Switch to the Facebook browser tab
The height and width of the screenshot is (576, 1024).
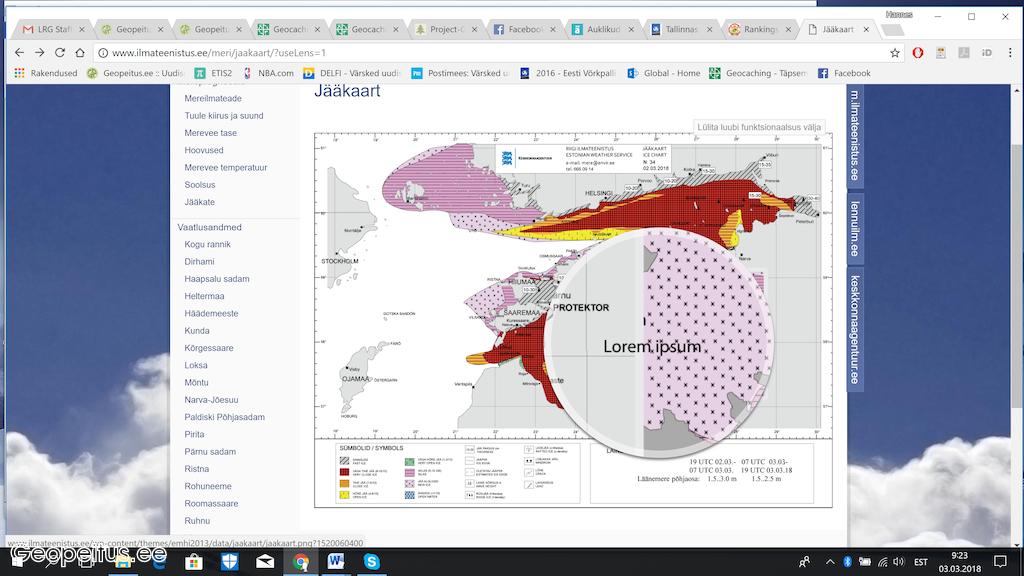[526, 29]
